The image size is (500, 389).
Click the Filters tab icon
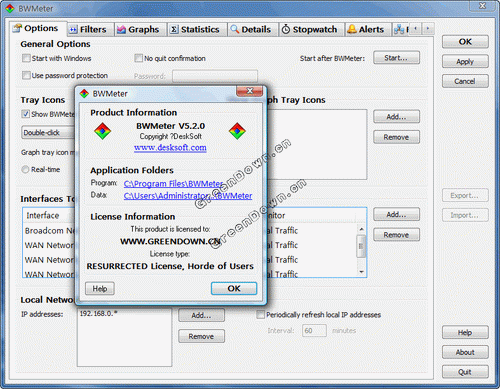pos(73,30)
